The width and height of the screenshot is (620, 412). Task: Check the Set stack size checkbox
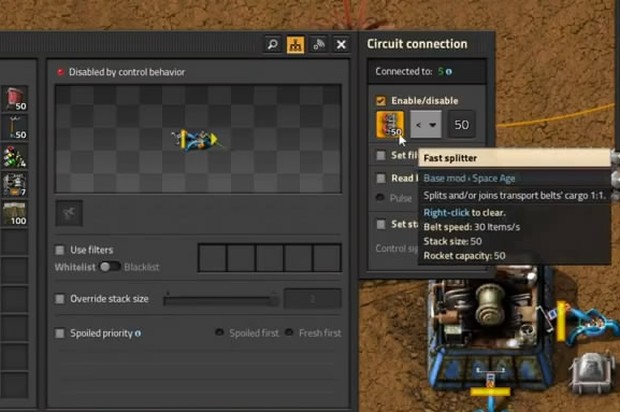[x=381, y=224]
